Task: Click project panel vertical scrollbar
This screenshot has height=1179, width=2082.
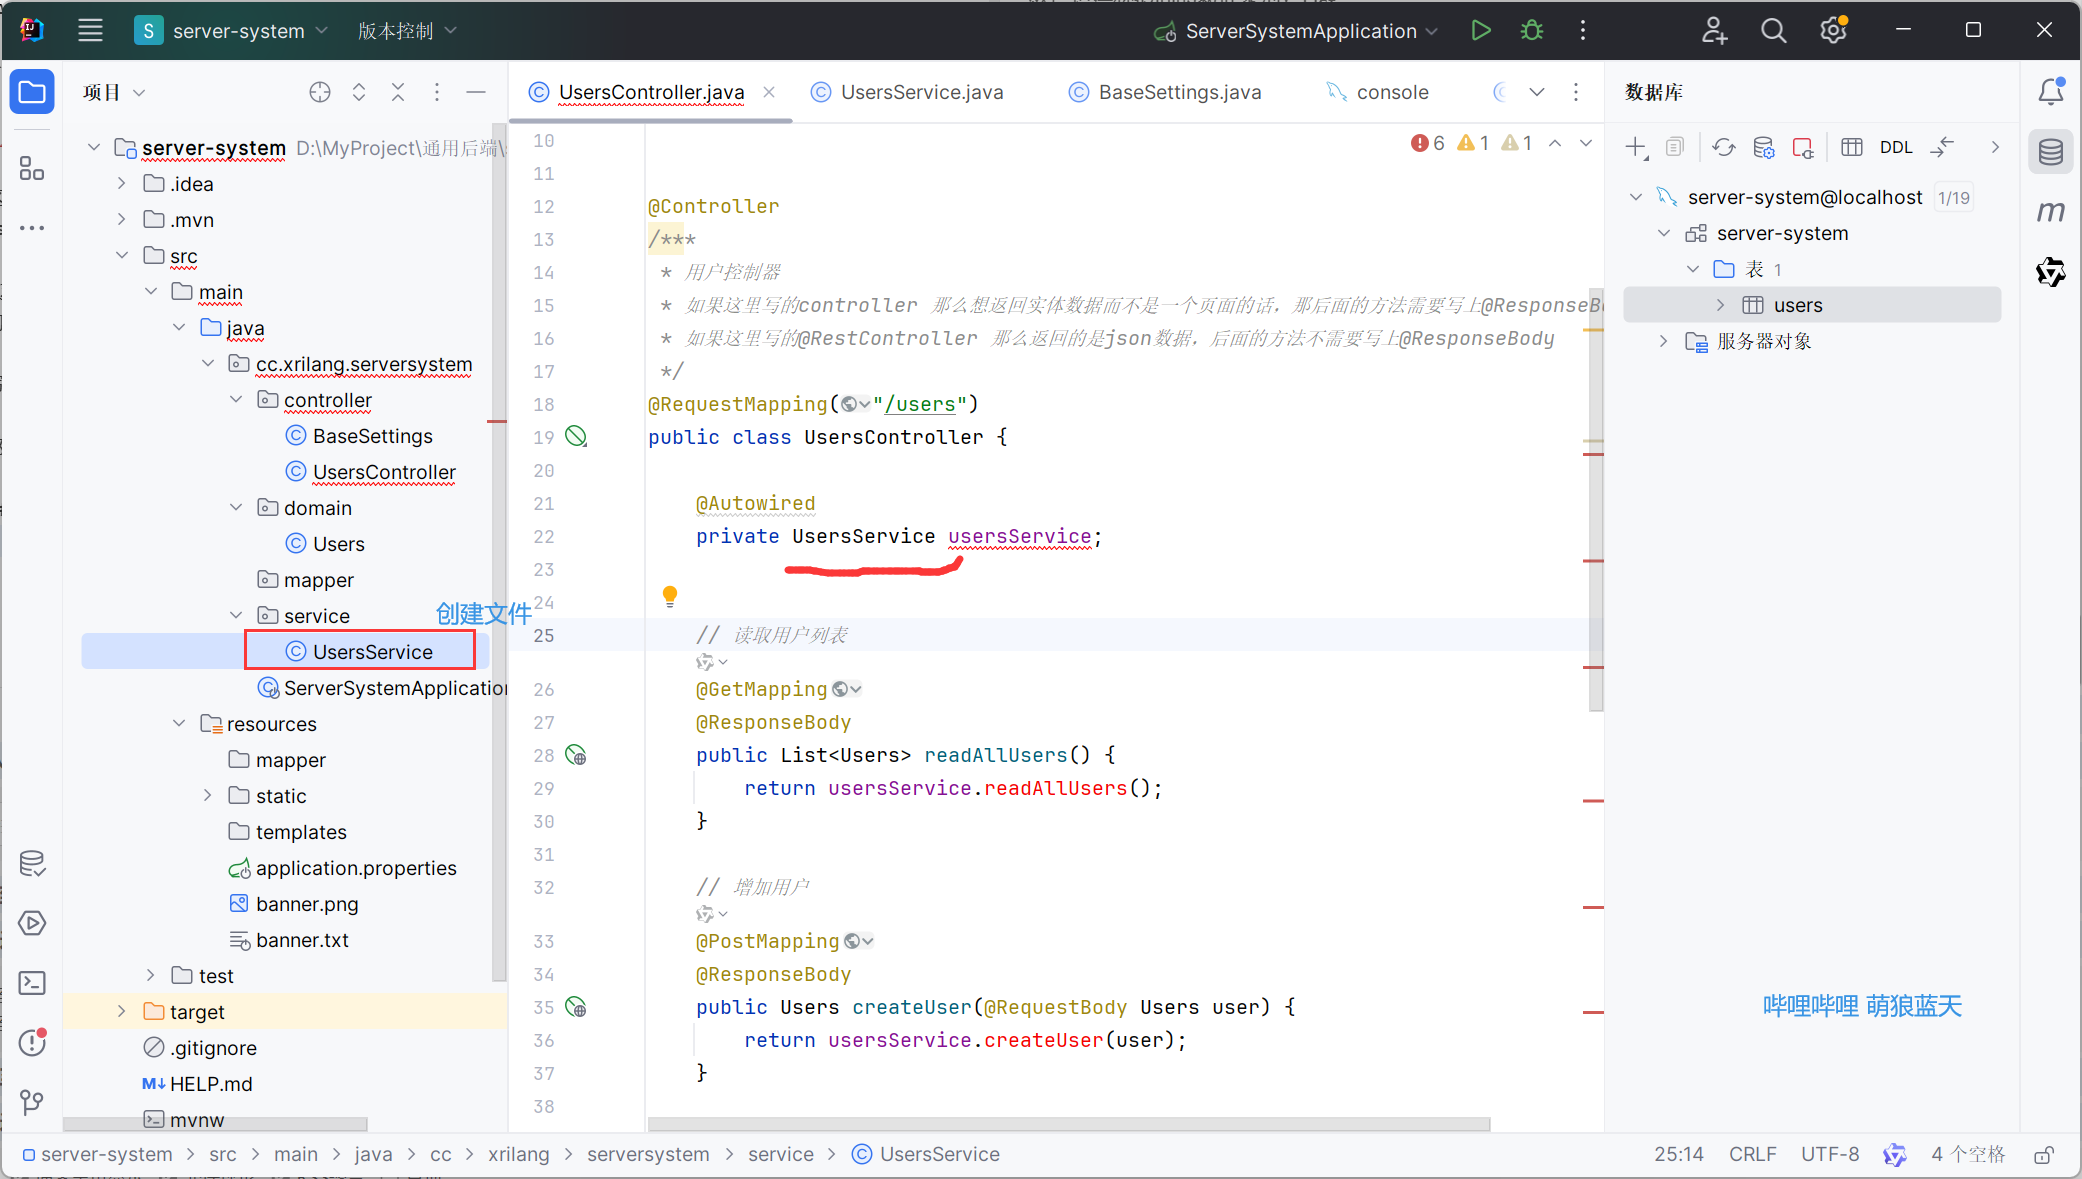Action: 499,552
